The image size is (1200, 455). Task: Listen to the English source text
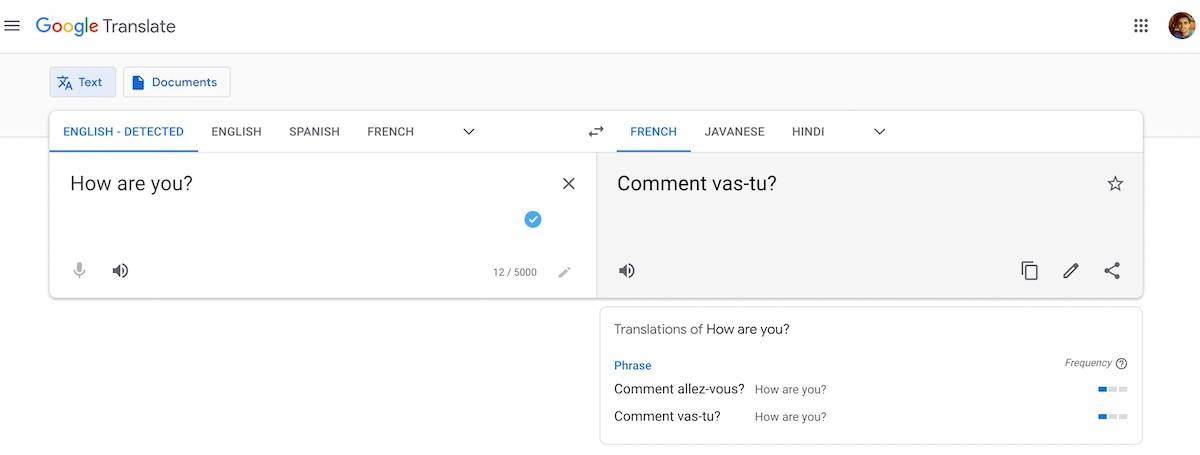(x=120, y=271)
